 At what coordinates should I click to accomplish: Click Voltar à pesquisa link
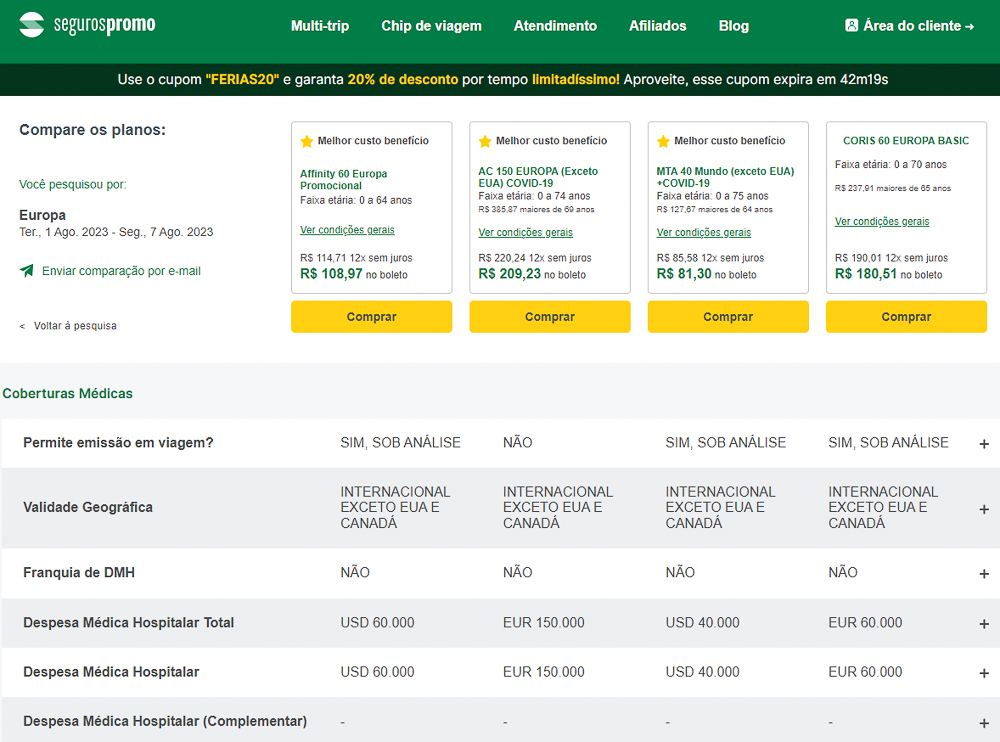point(75,326)
